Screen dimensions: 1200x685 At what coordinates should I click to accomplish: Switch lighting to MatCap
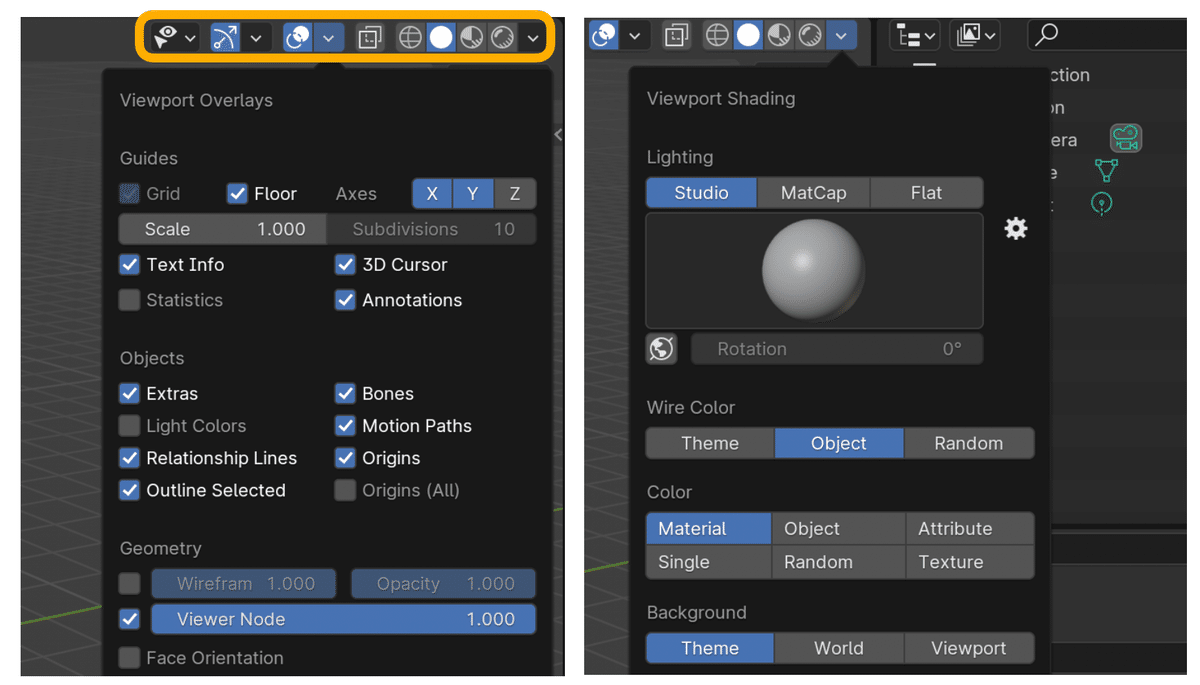coord(813,193)
